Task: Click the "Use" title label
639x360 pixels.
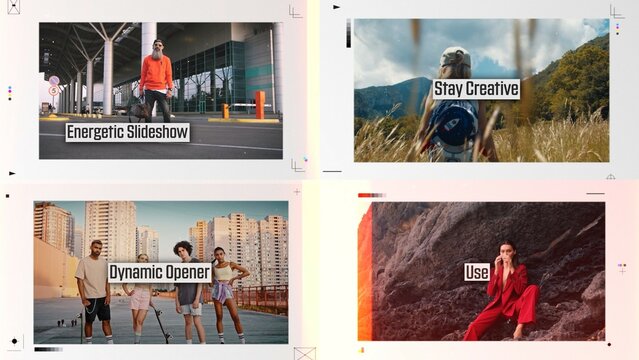Action: [x=477, y=272]
